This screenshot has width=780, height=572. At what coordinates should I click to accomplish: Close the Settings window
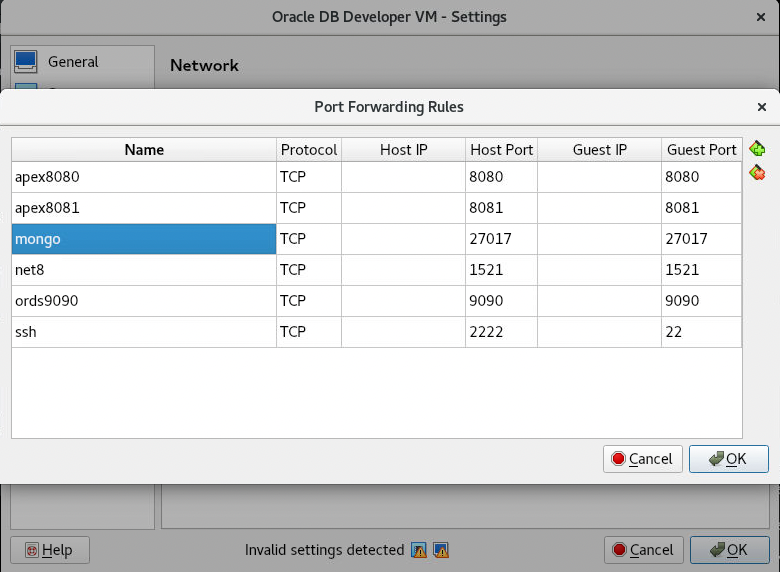762,17
